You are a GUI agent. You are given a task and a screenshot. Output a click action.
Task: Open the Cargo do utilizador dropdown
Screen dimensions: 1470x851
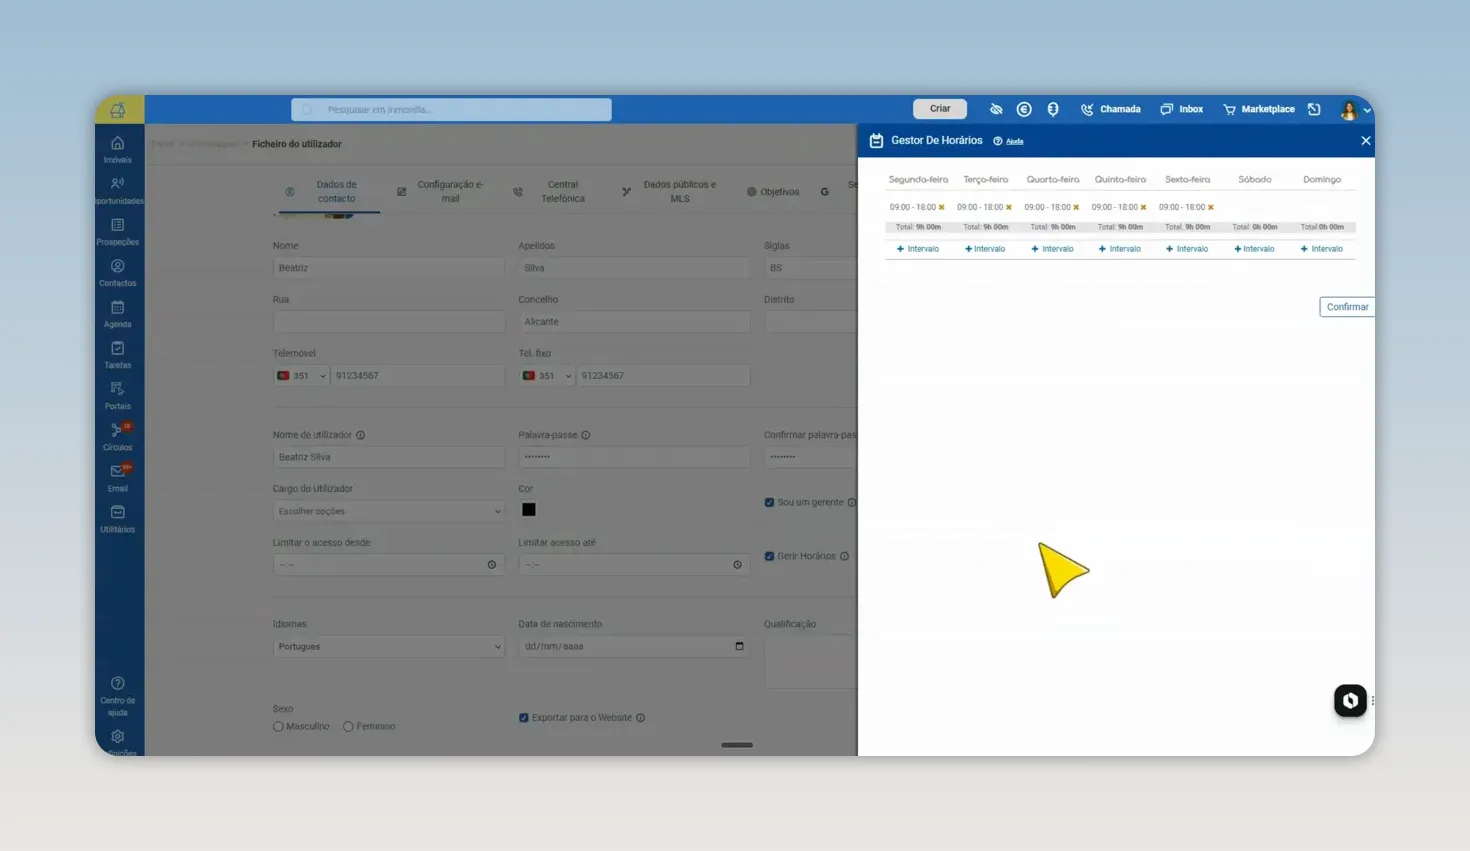click(388, 511)
